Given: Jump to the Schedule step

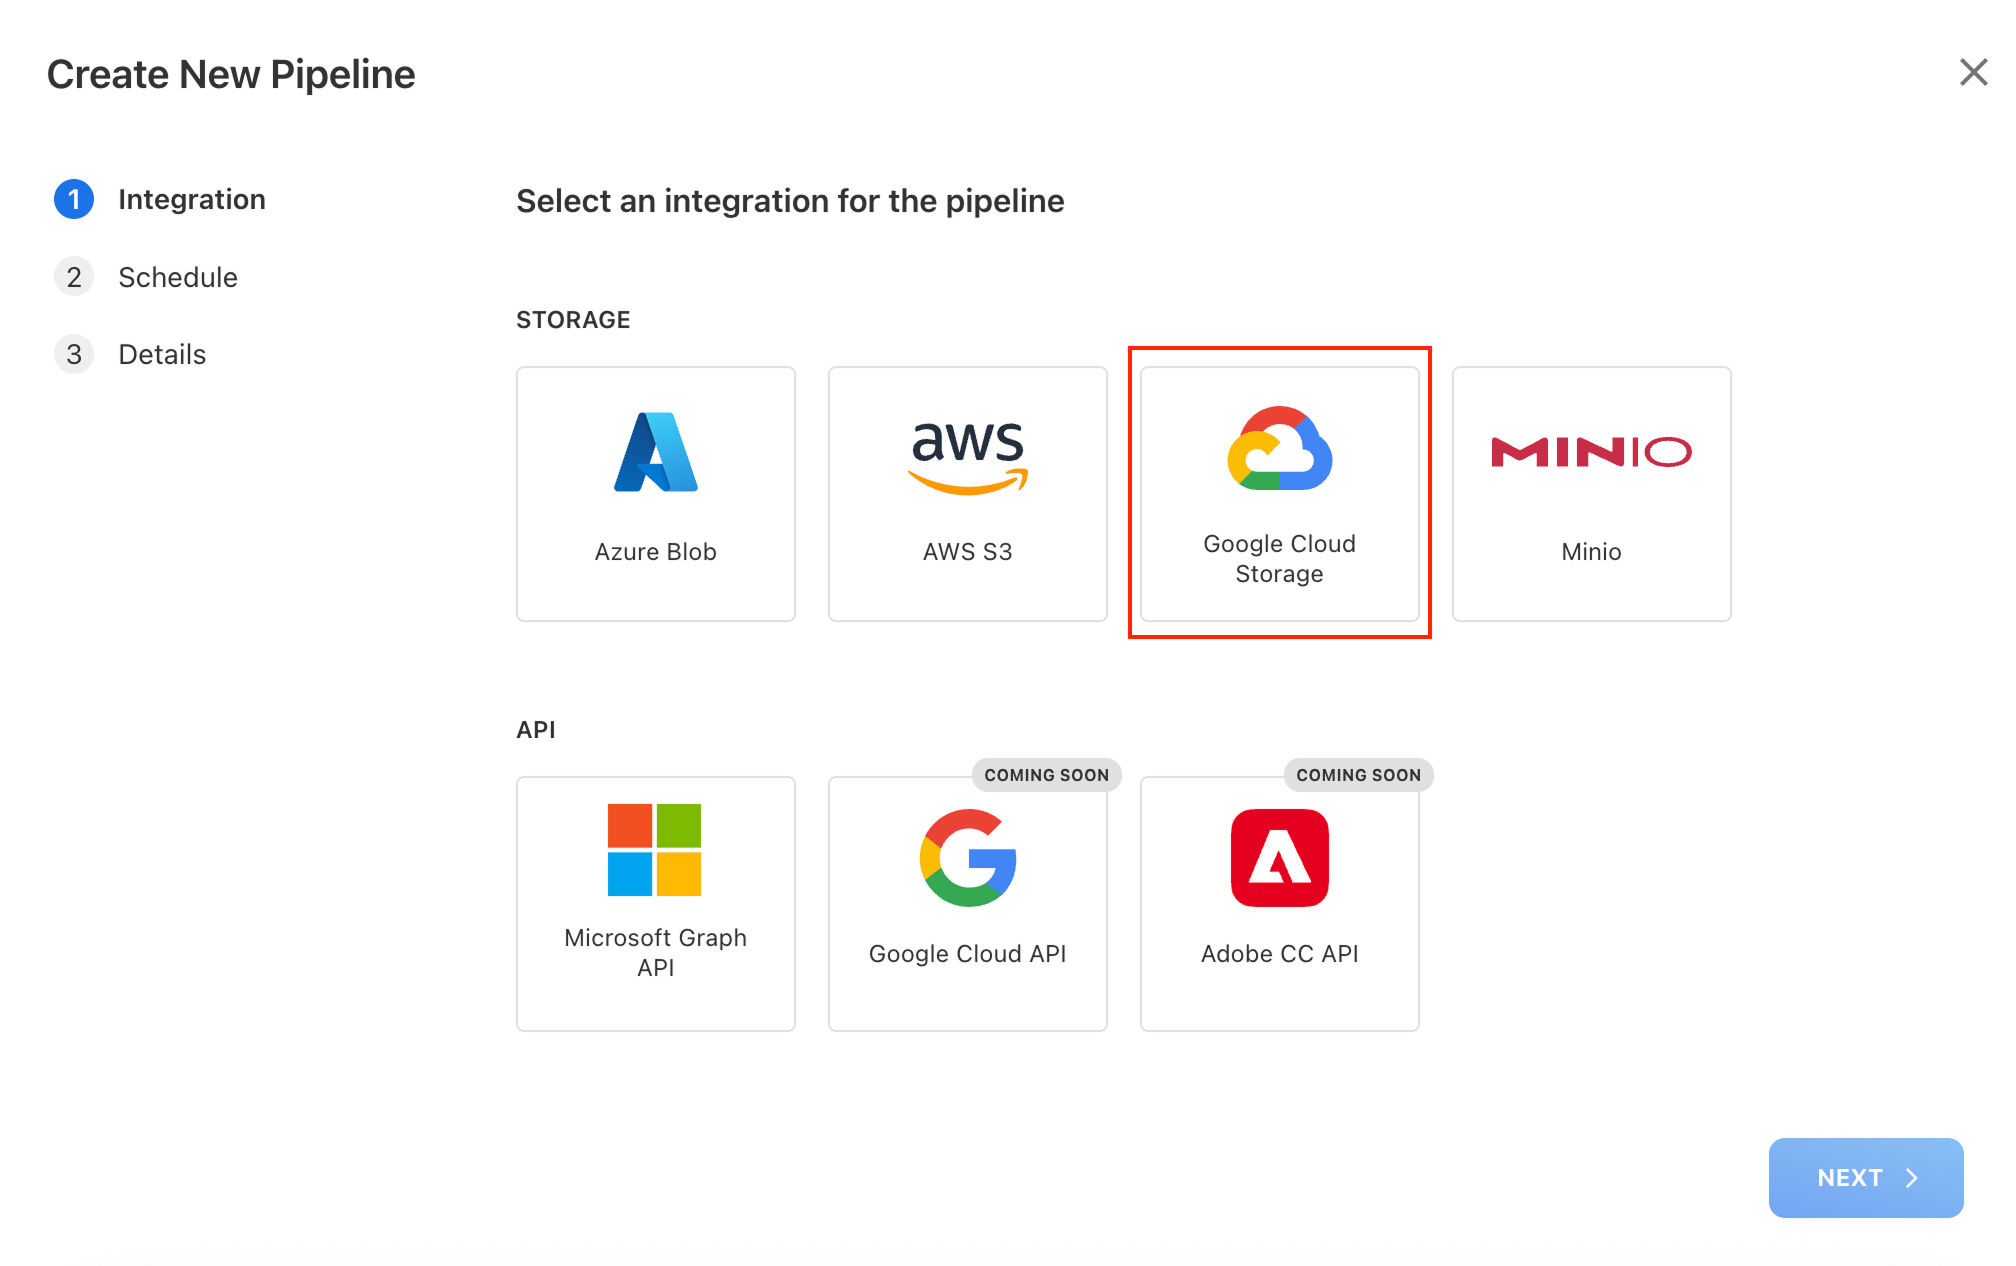Looking at the screenshot, I should click(x=178, y=277).
